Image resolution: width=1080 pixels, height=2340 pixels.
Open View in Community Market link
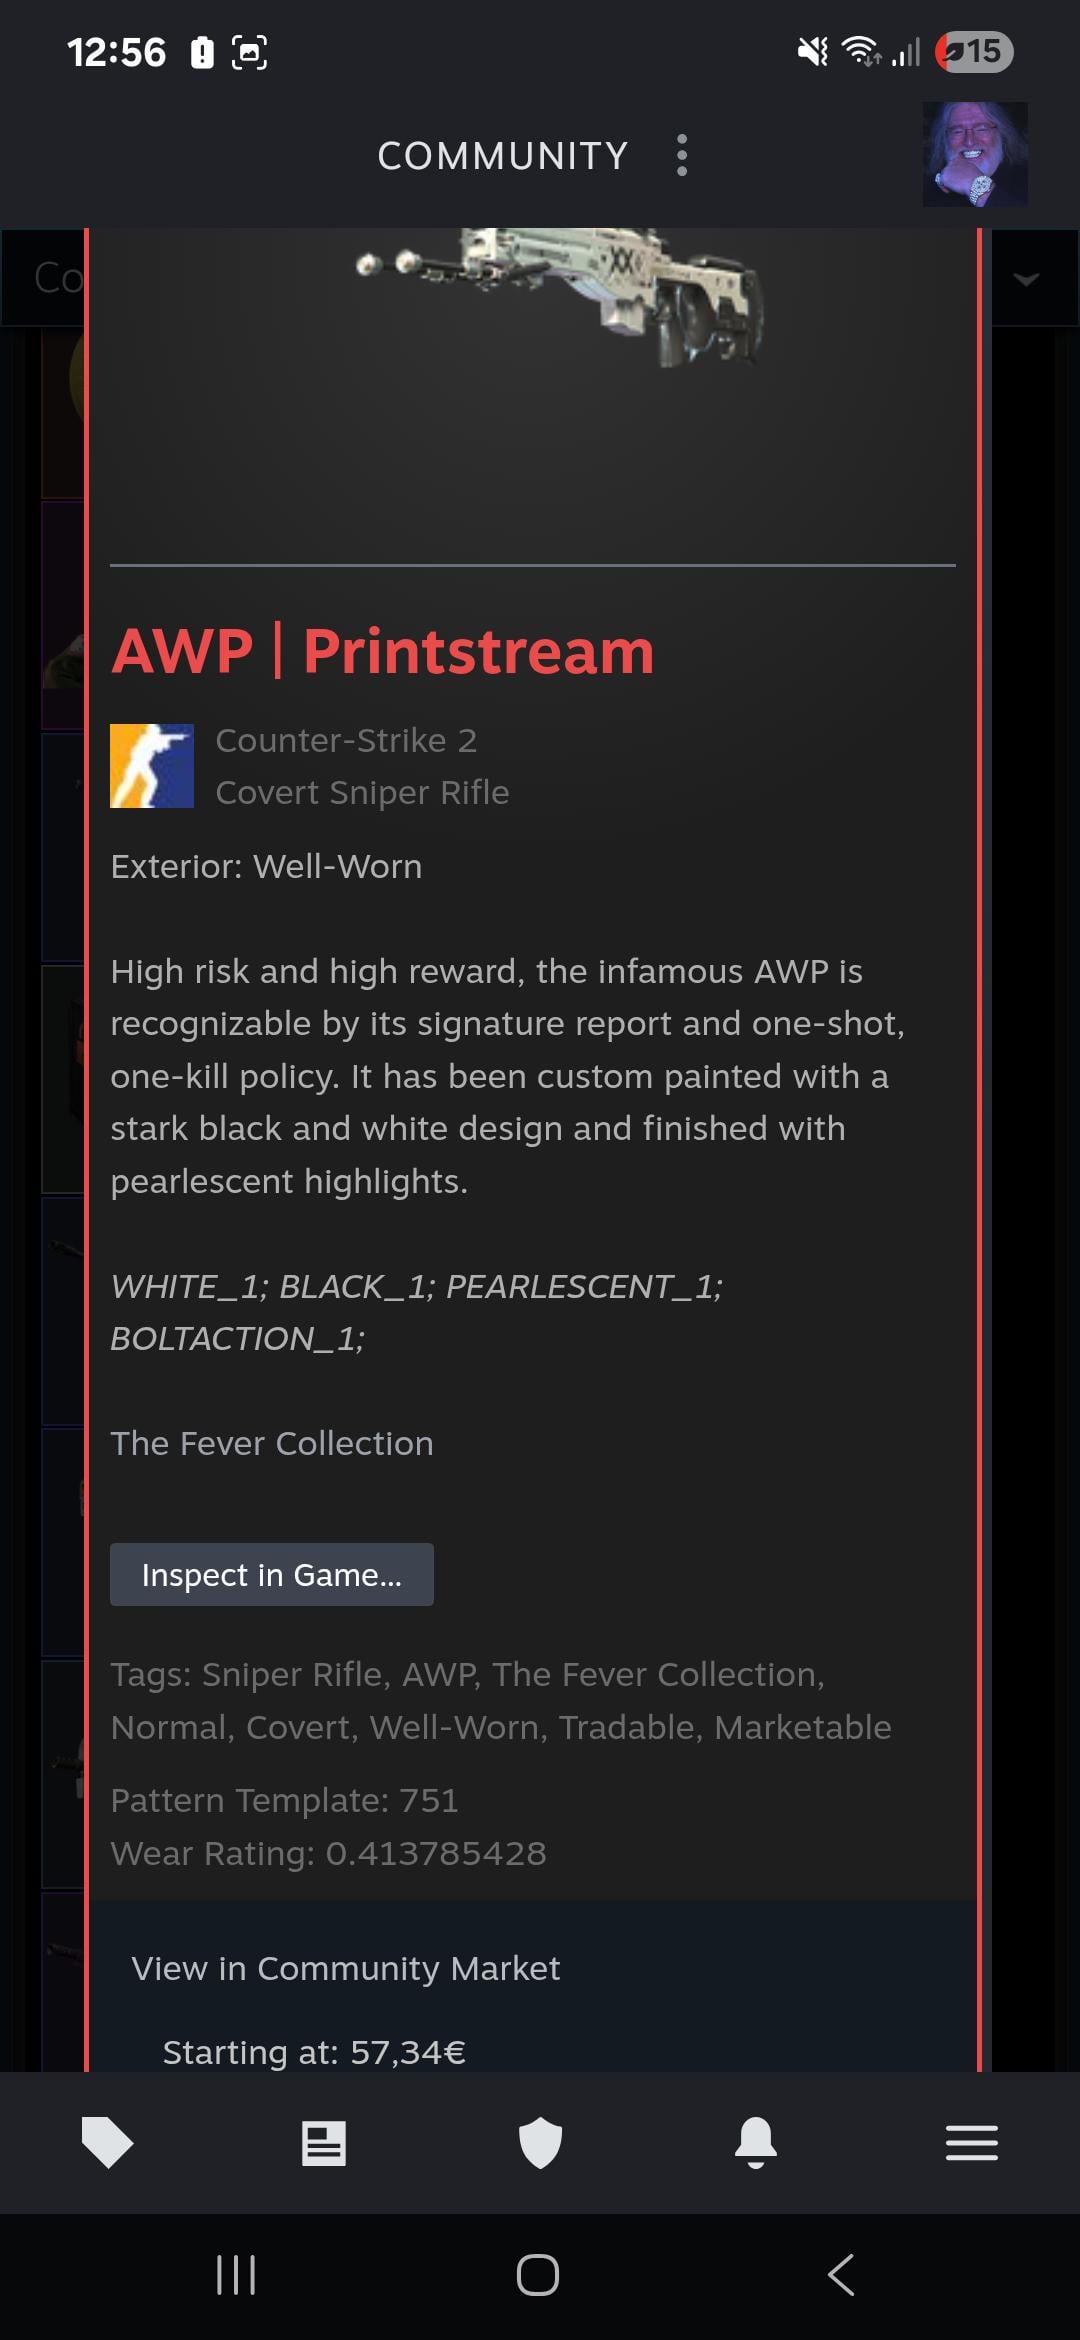pos(346,1968)
